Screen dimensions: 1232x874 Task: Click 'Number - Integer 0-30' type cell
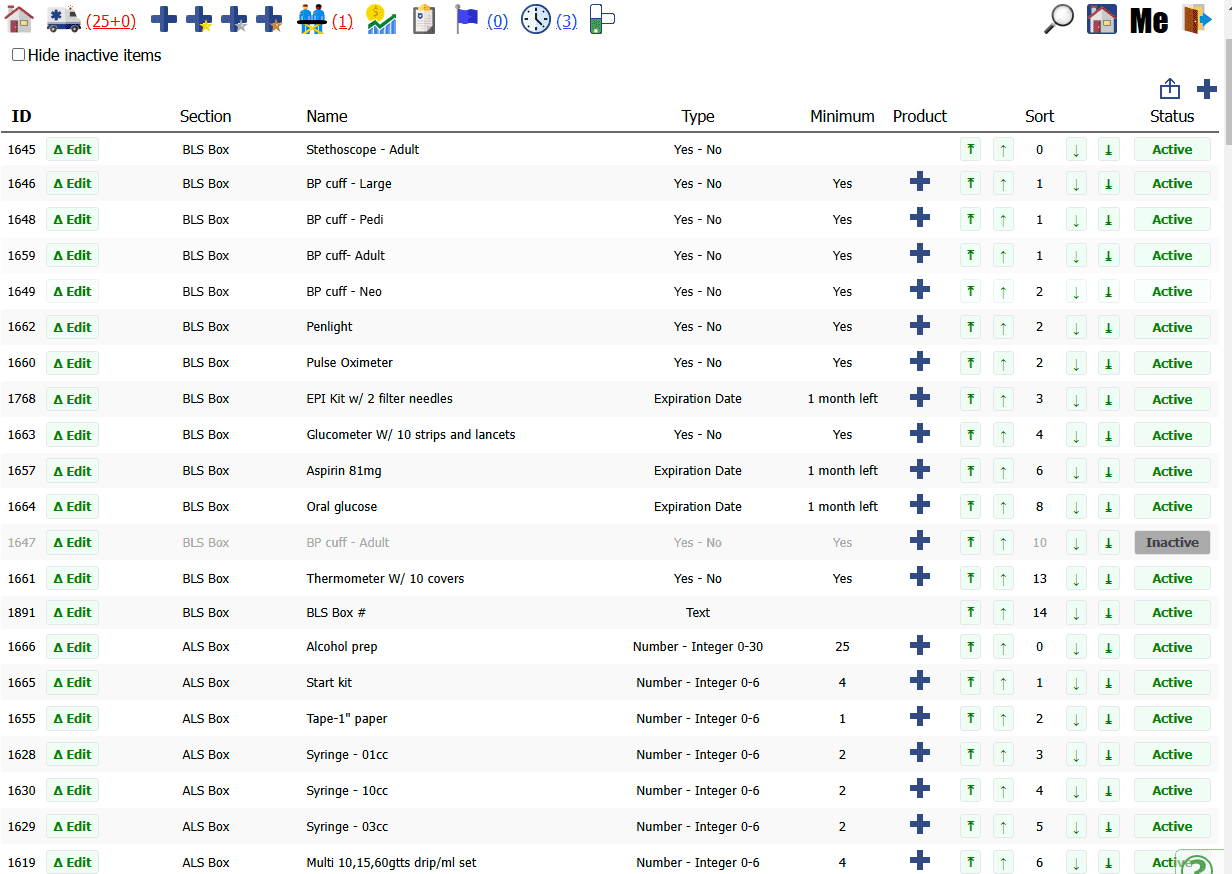click(x=698, y=647)
